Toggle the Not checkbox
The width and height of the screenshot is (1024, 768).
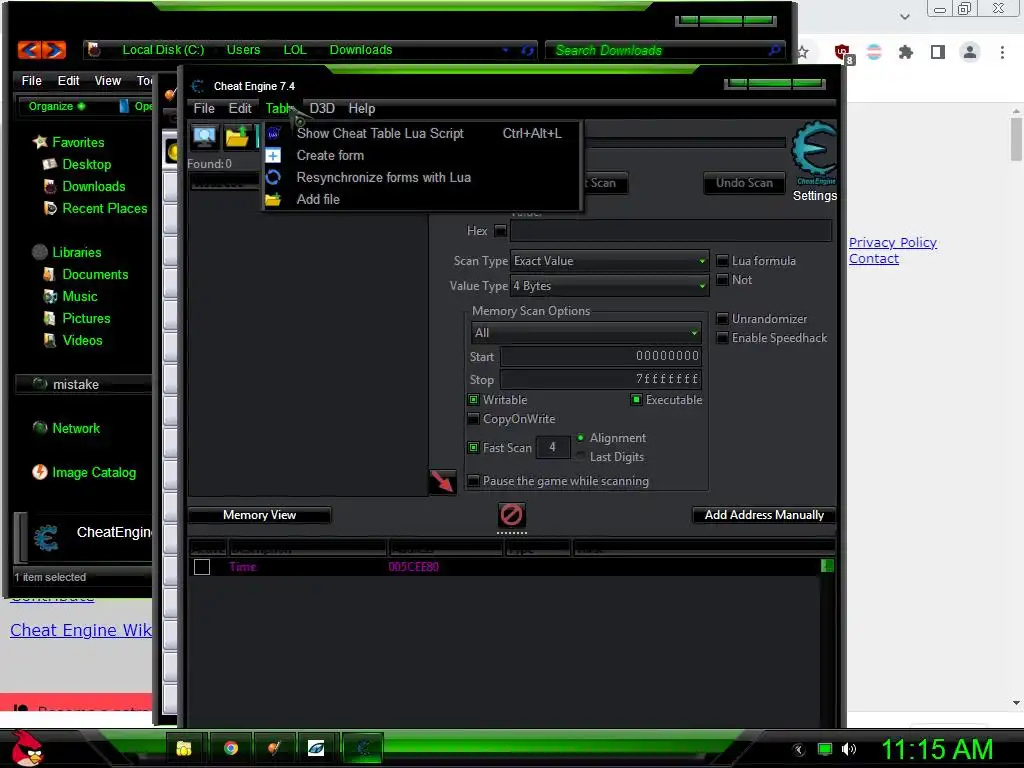(x=722, y=280)
